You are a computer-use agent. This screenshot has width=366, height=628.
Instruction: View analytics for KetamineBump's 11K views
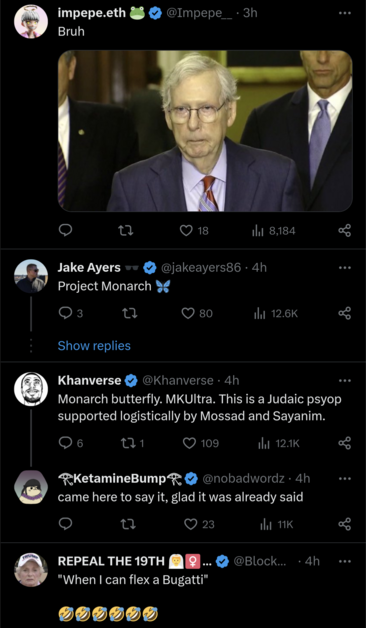[277, 524]
